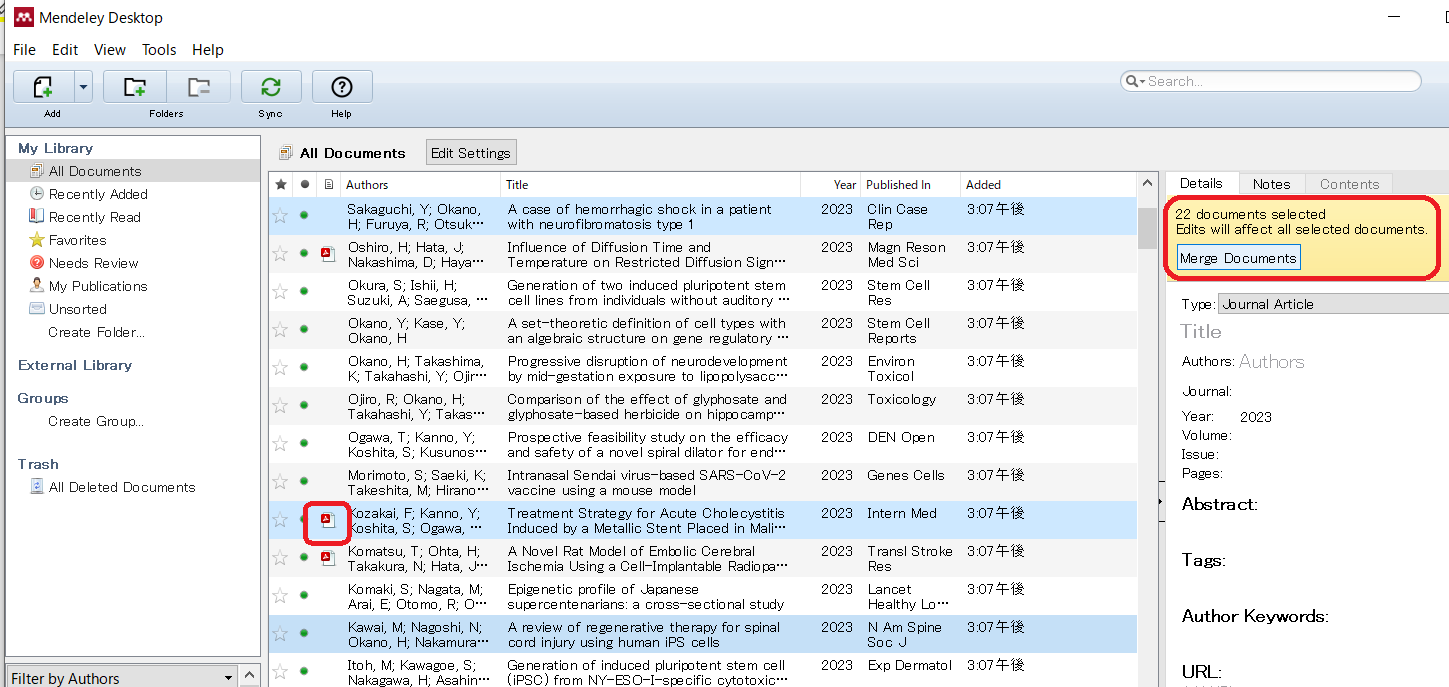Click Edit Settings for All Documents

471,152
